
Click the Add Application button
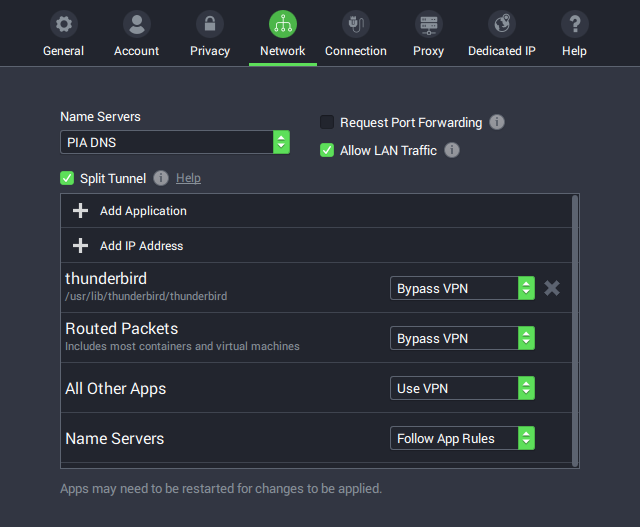click(143, 211)
